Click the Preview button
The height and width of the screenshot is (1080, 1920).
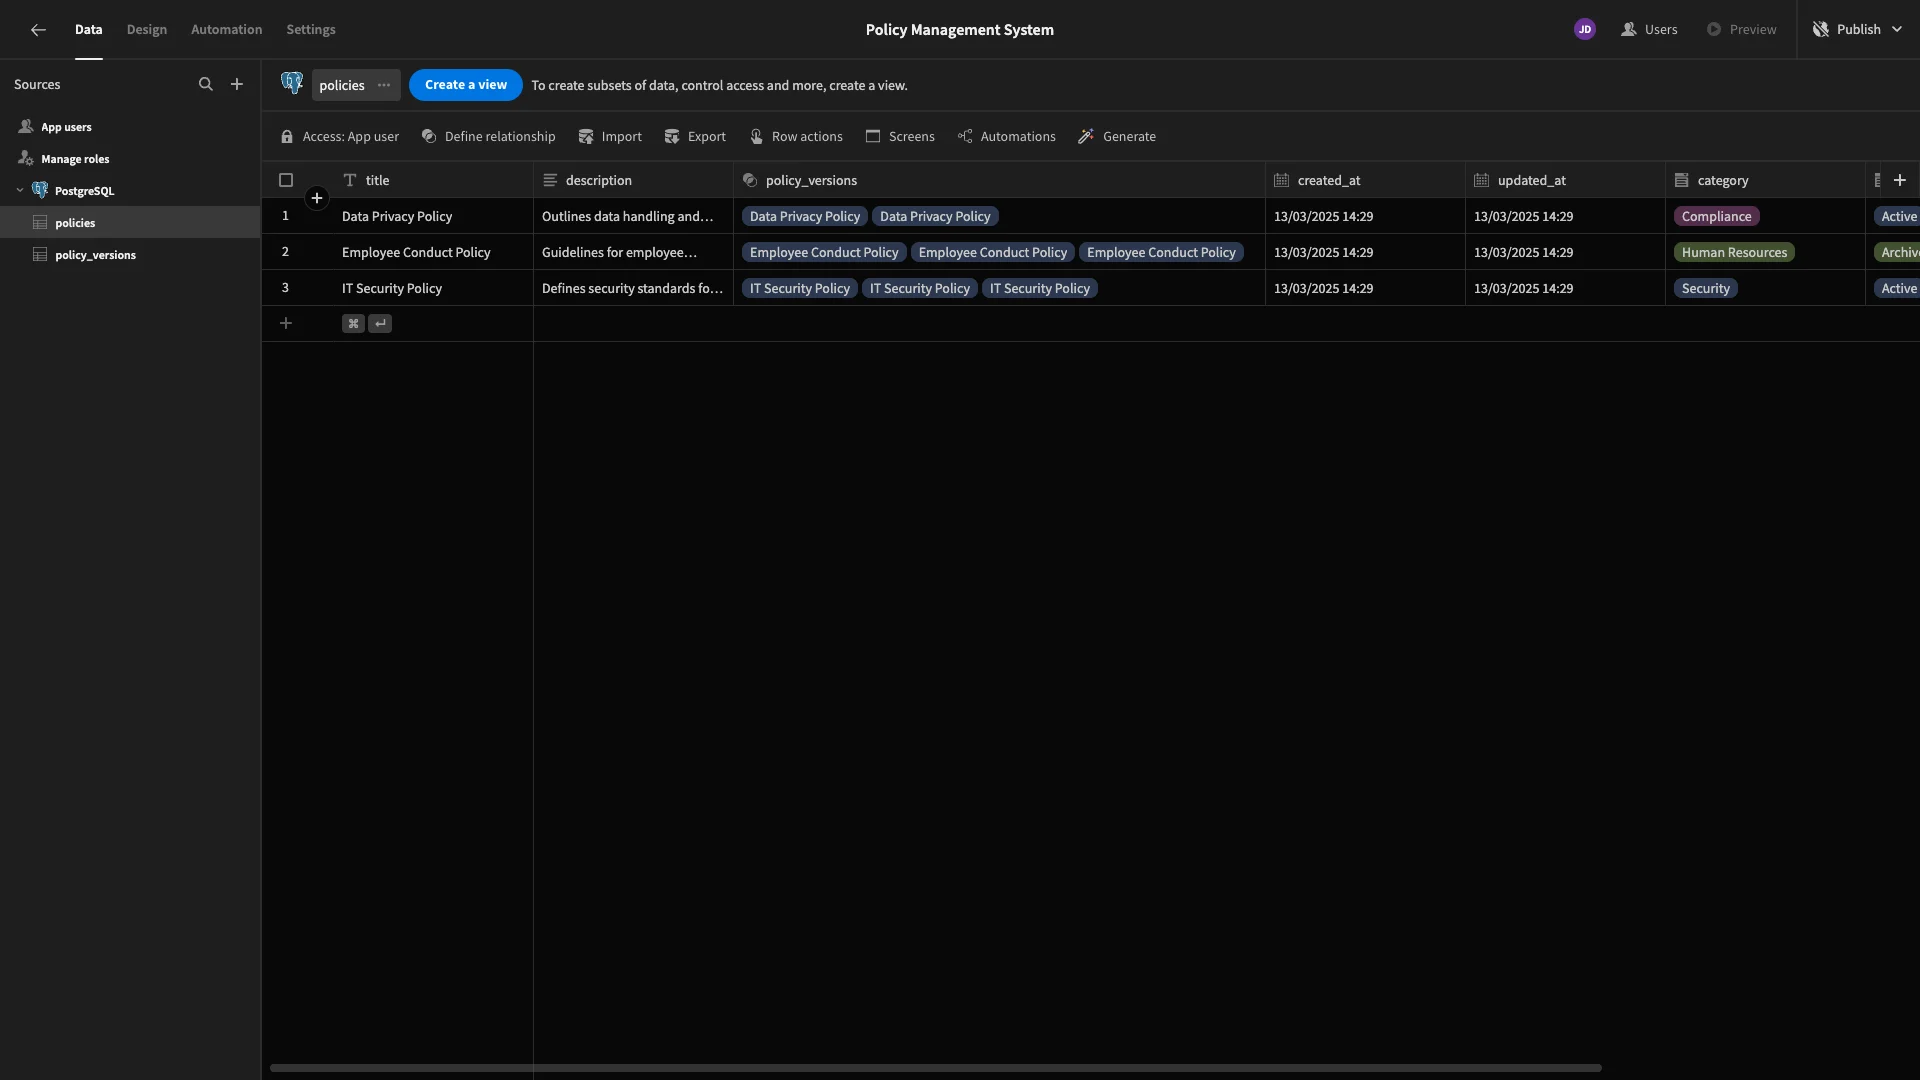(x=1741, y=30)
